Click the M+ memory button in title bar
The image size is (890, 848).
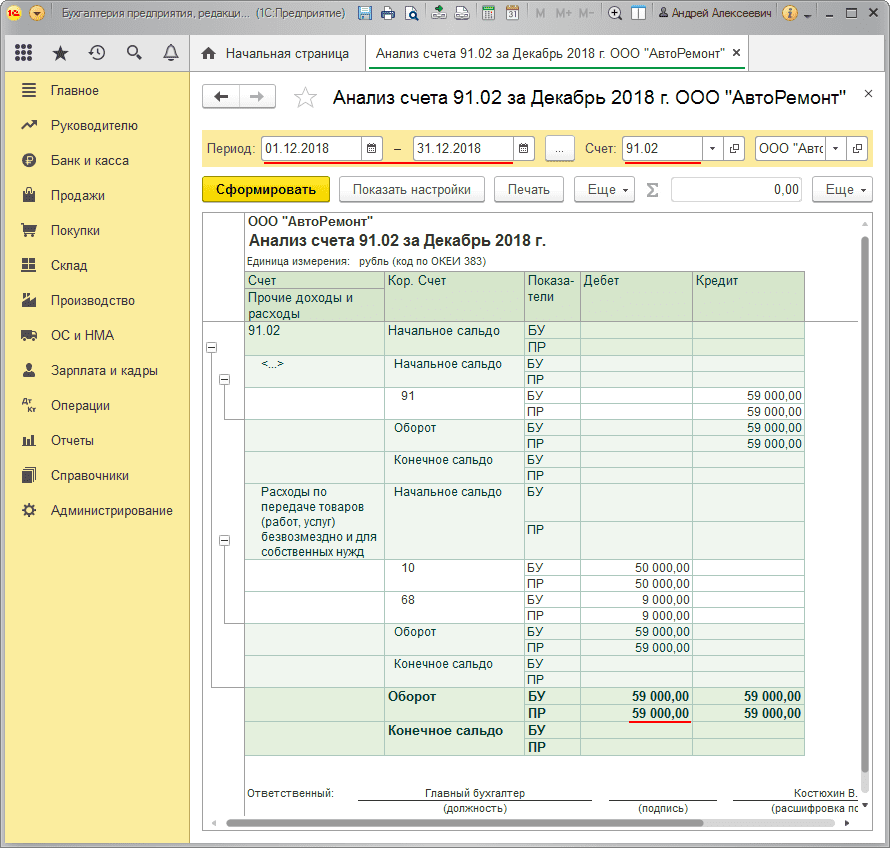pyautogui.click(x=563, y=12)
